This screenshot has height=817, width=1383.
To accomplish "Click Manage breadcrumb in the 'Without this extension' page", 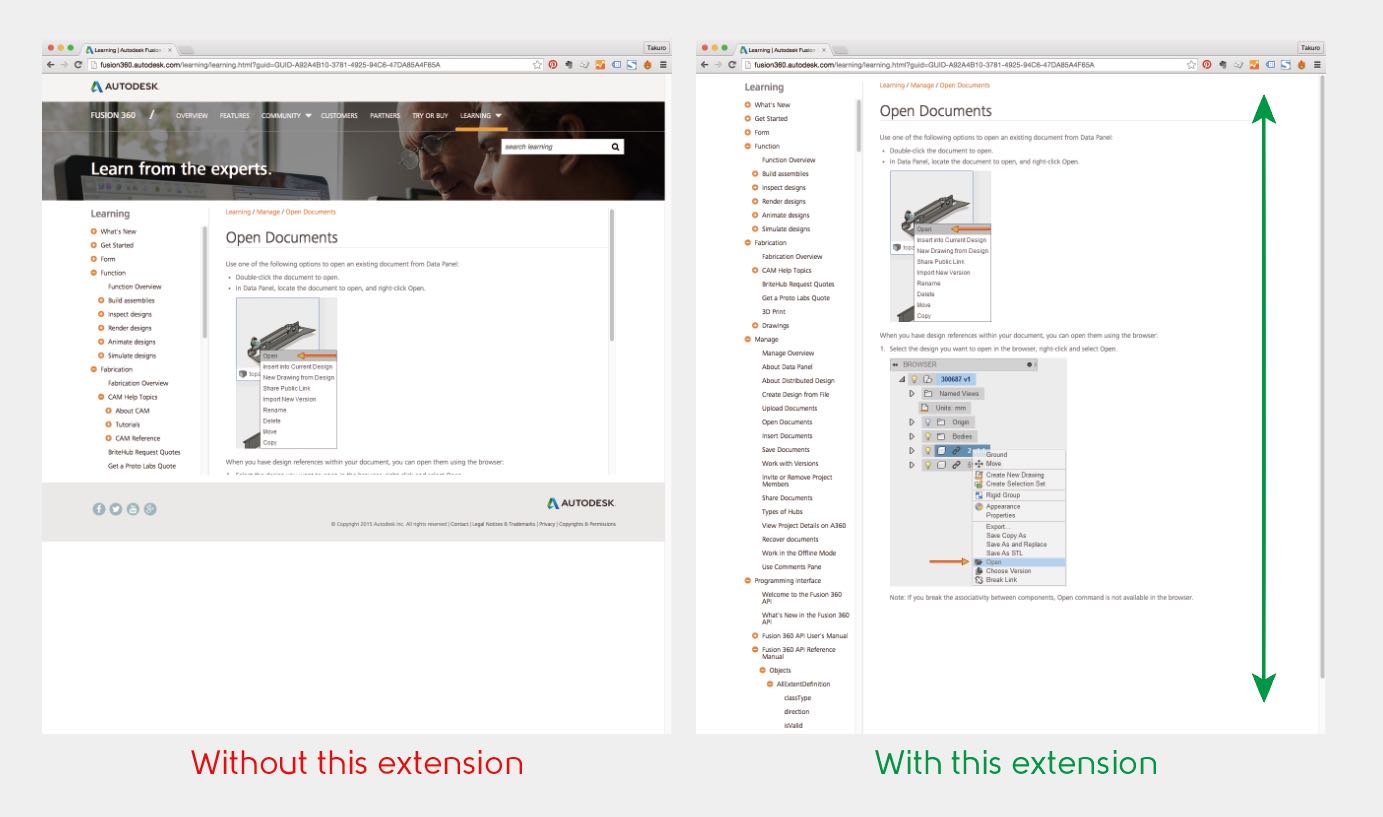I will (268, 212).
